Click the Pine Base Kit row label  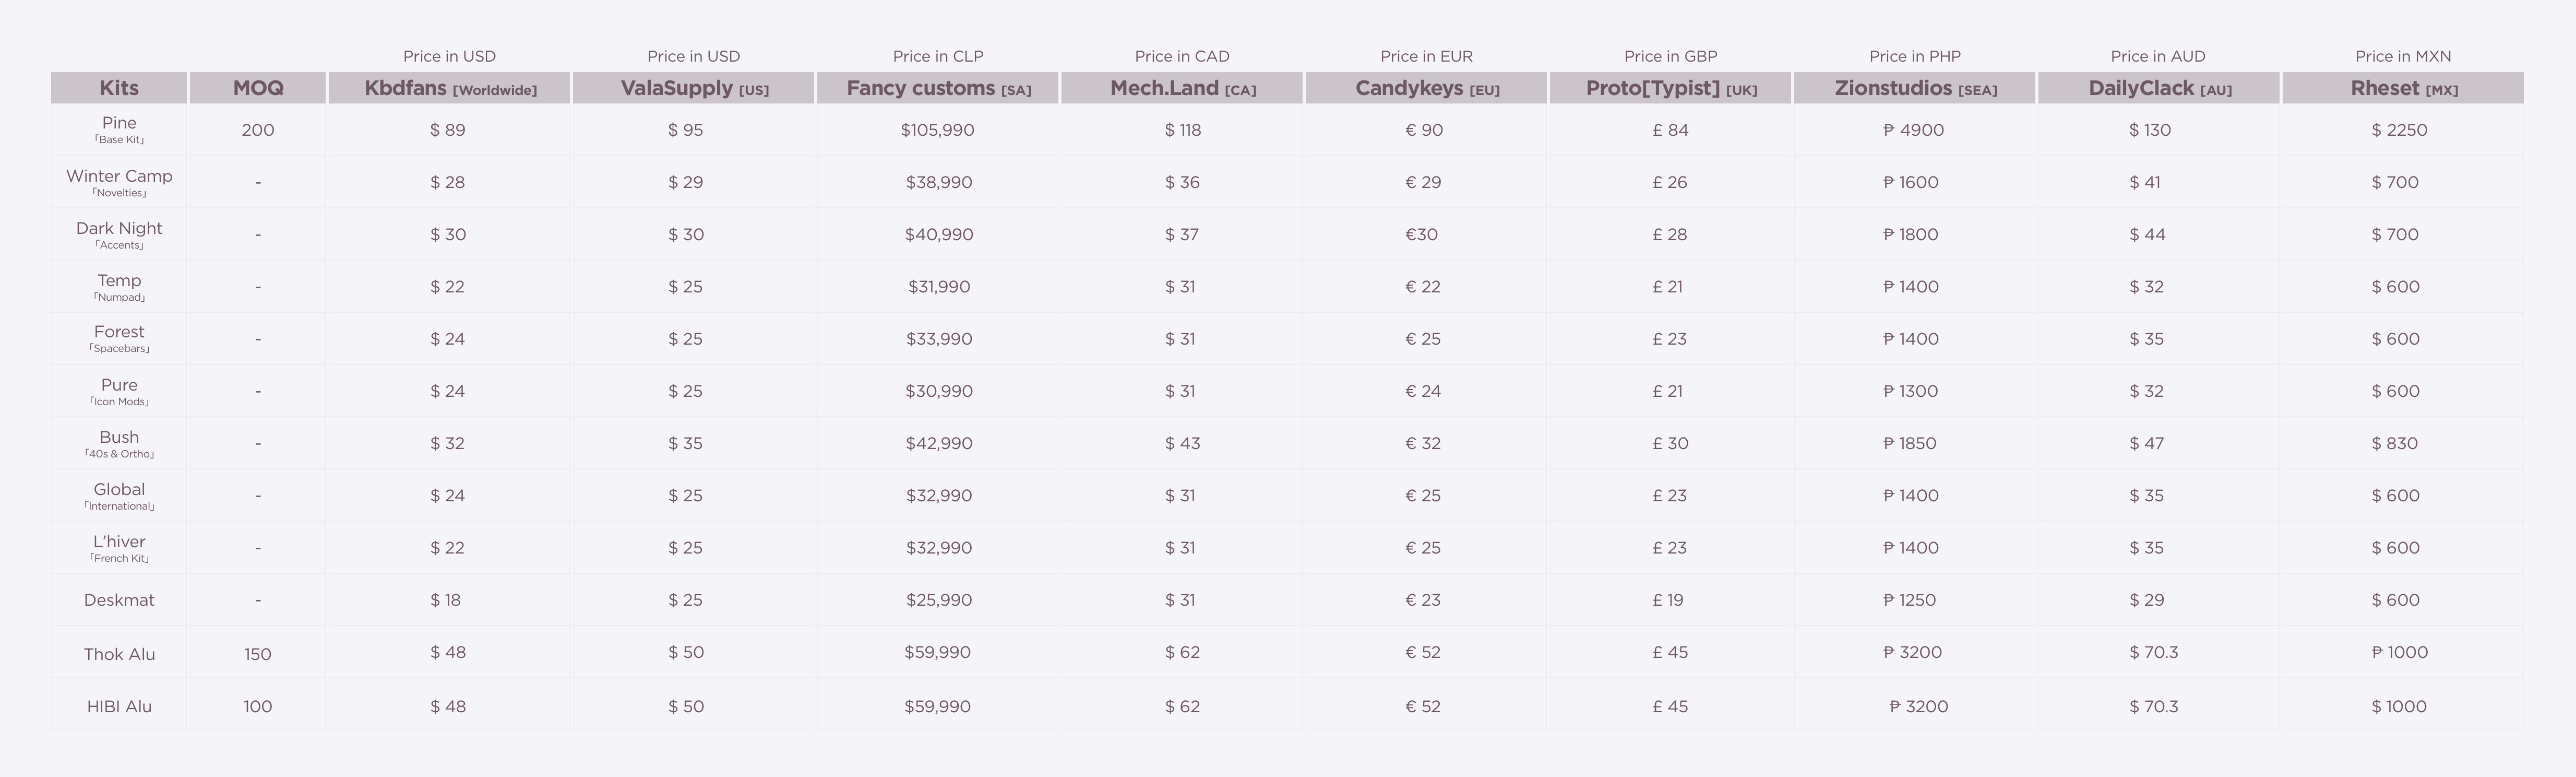[x=119, y=129]
